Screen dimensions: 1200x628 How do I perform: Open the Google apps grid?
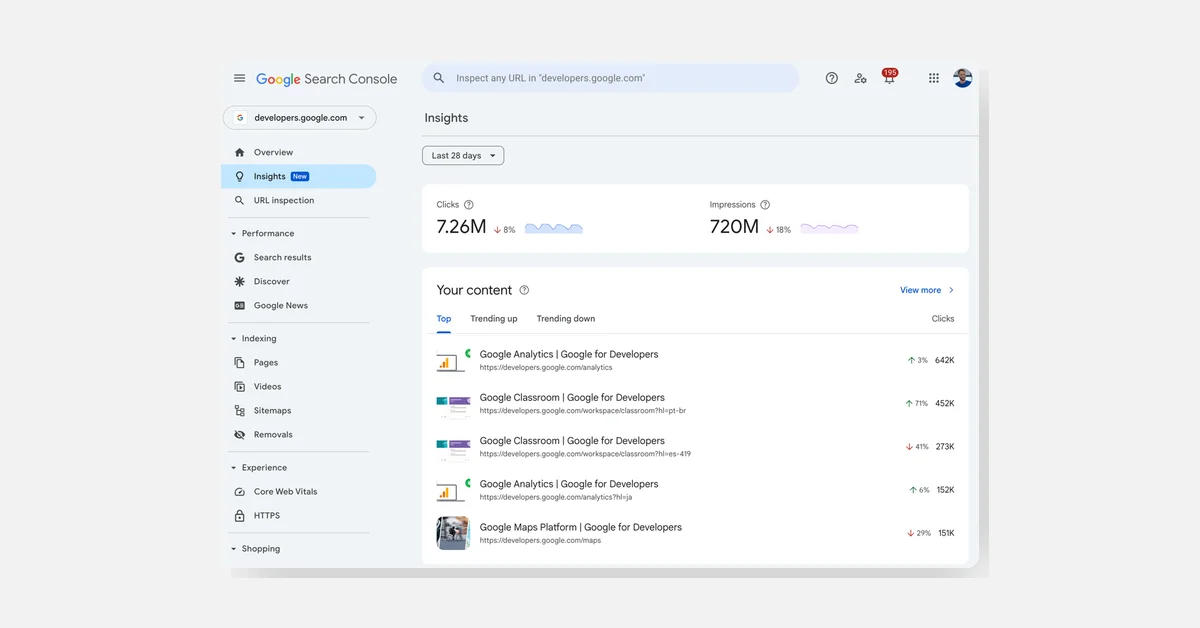(934, 78)
